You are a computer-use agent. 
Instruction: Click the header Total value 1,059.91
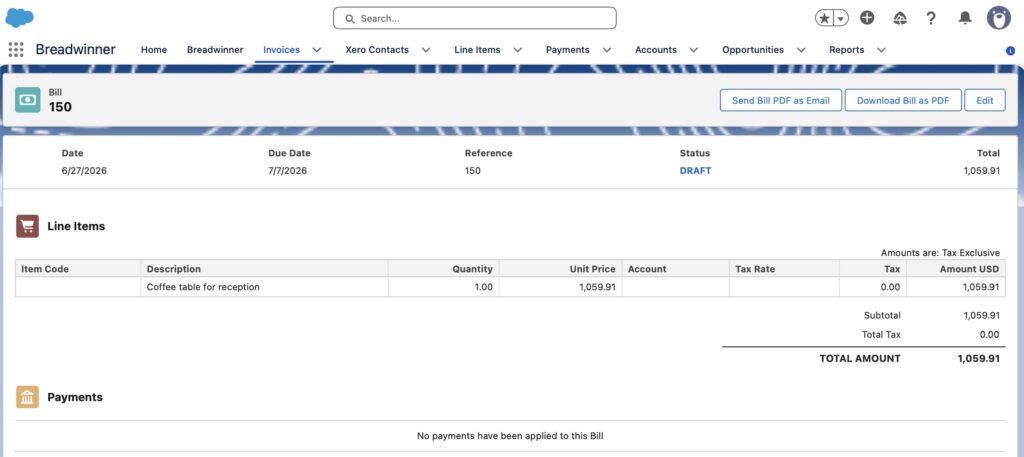click(982, 170)
